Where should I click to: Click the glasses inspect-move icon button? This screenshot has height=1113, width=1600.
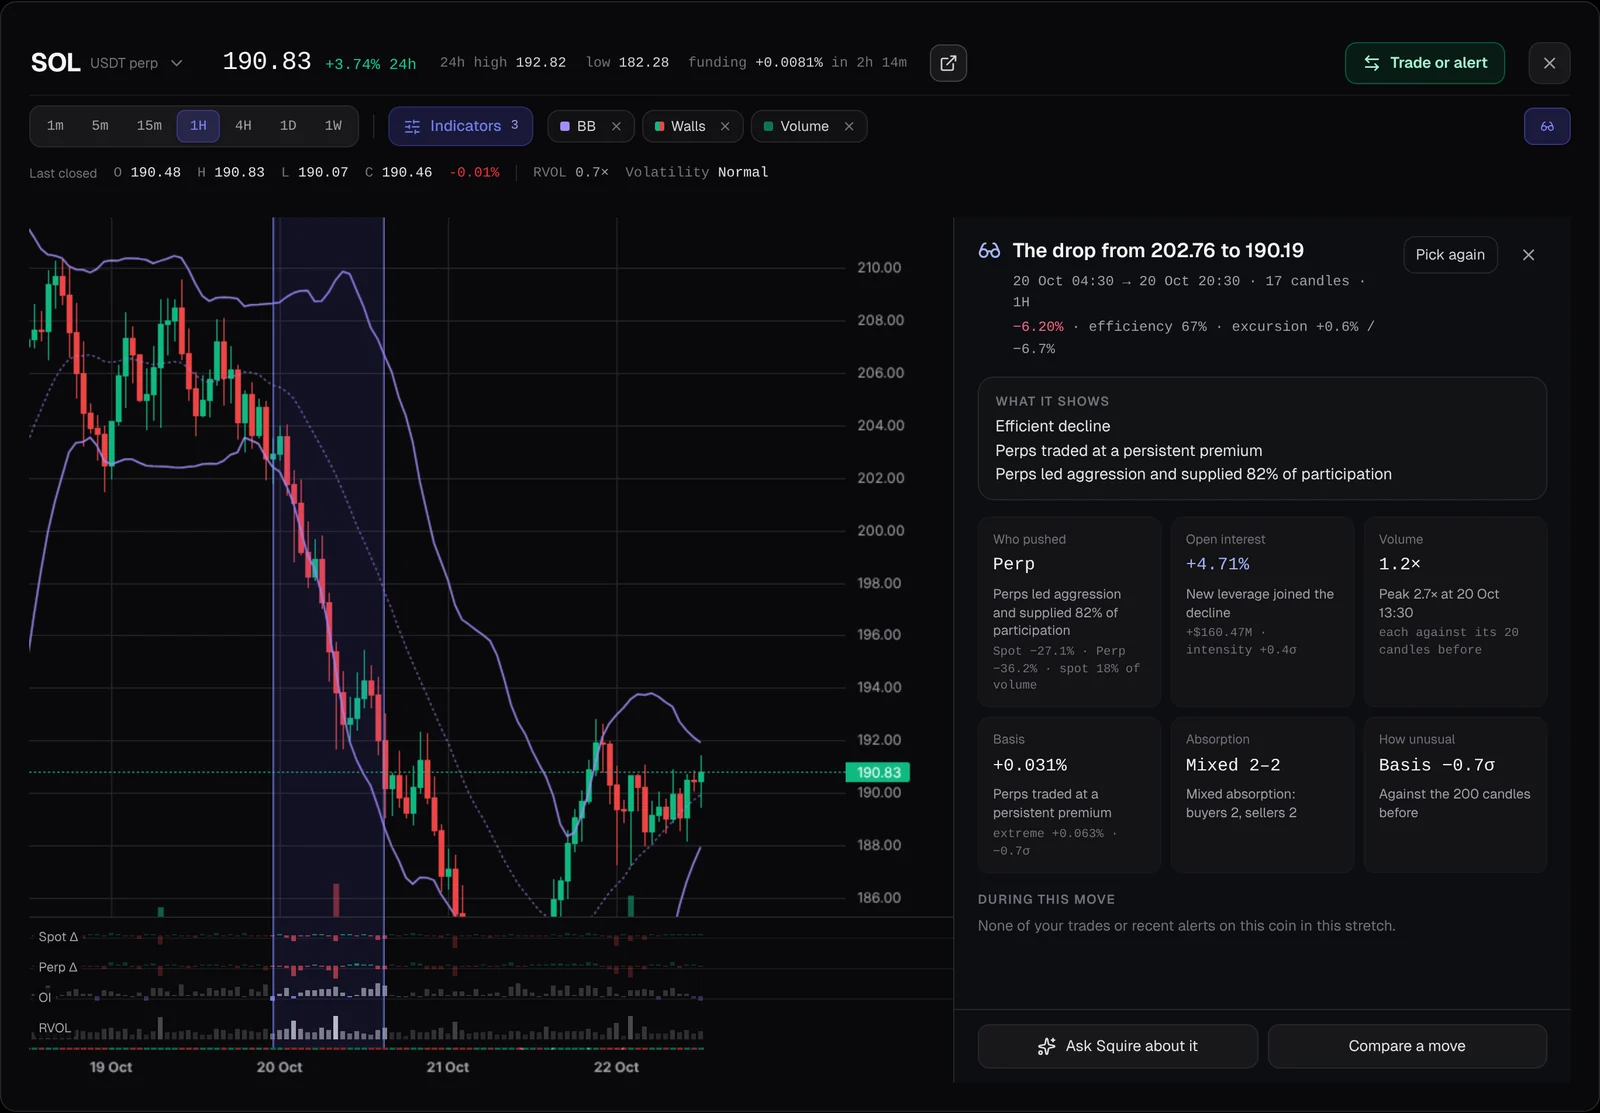pos(1547,127)
